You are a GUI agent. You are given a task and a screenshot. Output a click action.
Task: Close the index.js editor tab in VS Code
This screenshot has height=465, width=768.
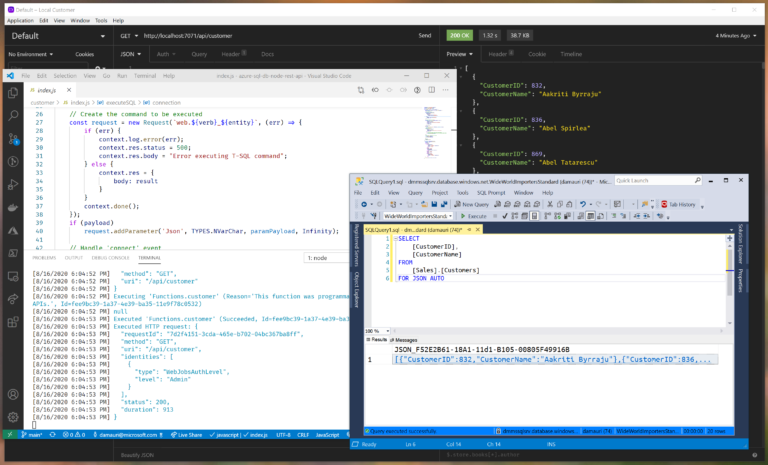click(69, 90)
